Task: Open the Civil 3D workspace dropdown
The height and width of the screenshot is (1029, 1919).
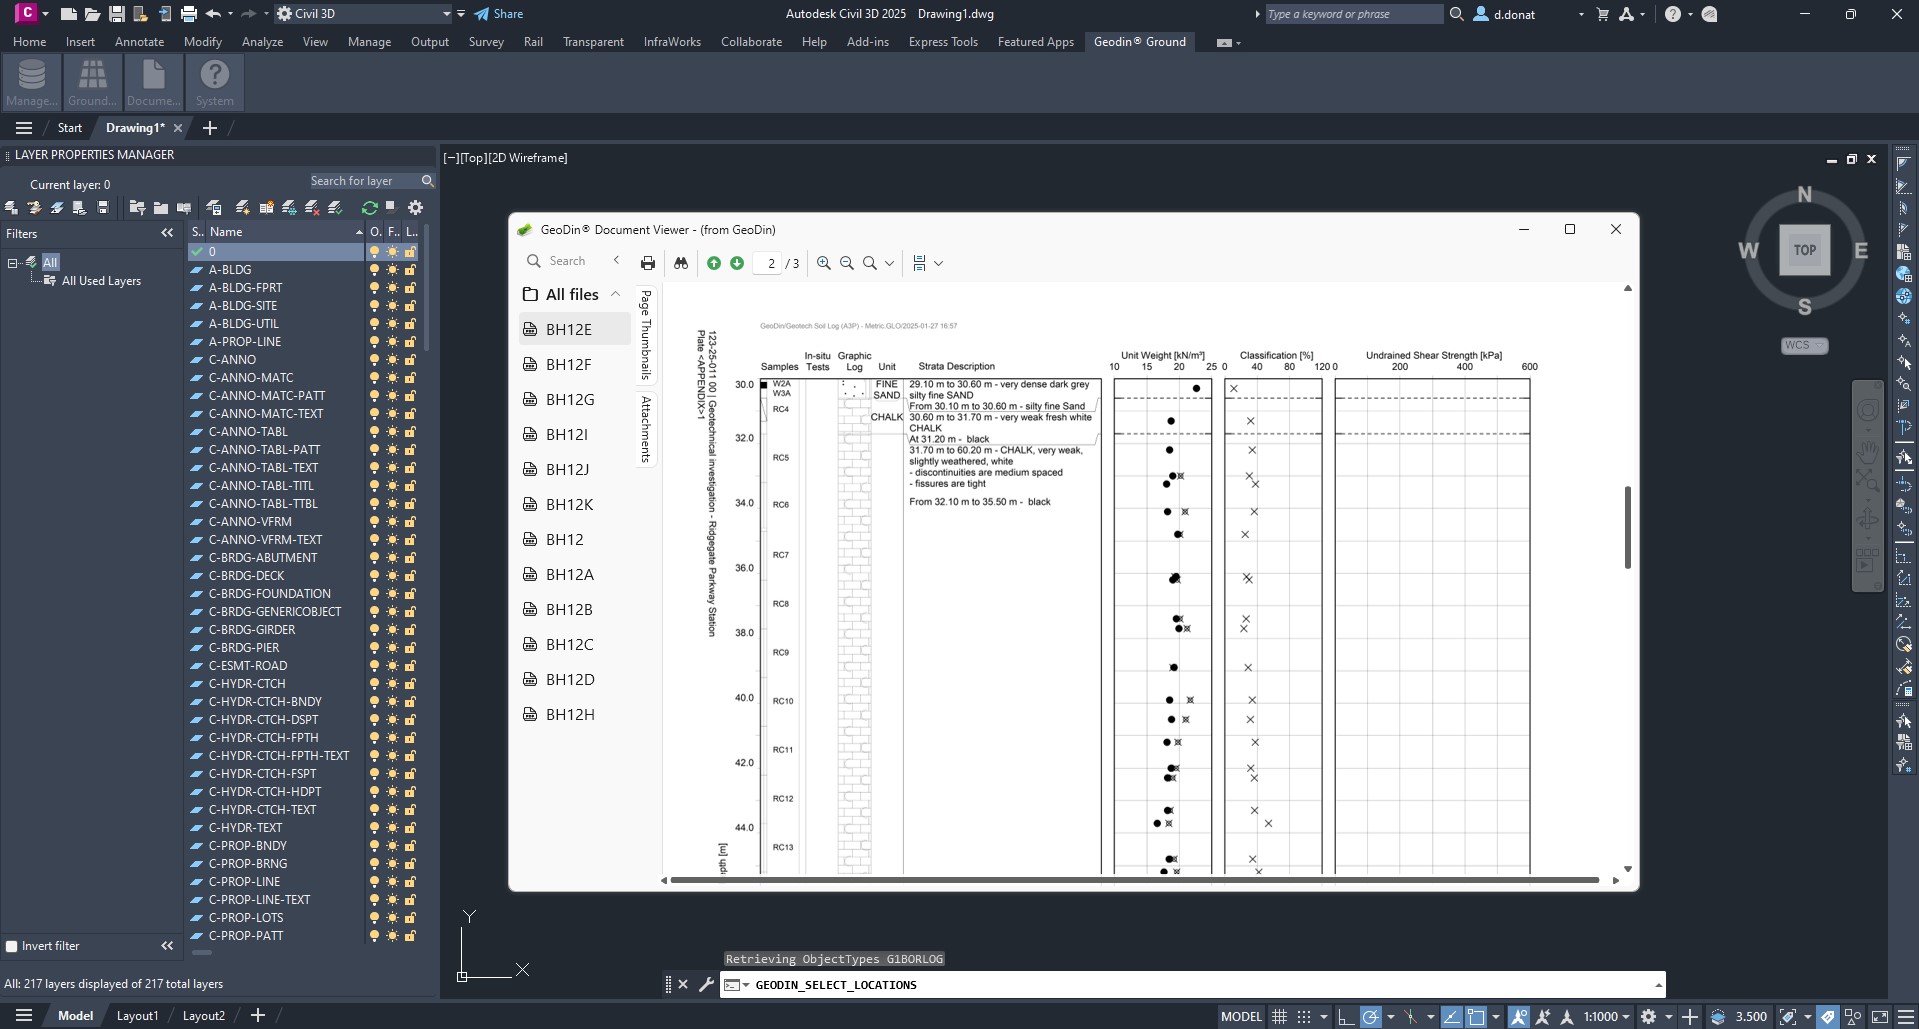Action: [x=446, y=14]
